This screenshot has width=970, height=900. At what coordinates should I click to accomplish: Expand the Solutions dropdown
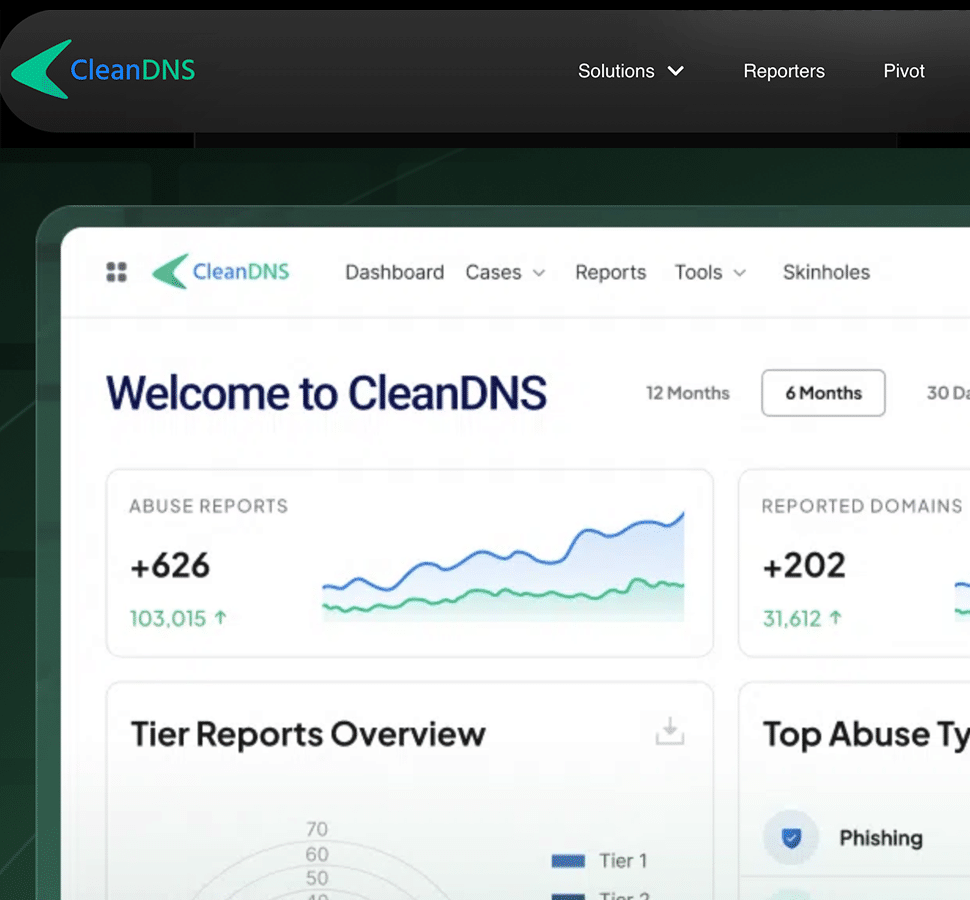pos(630,71)
